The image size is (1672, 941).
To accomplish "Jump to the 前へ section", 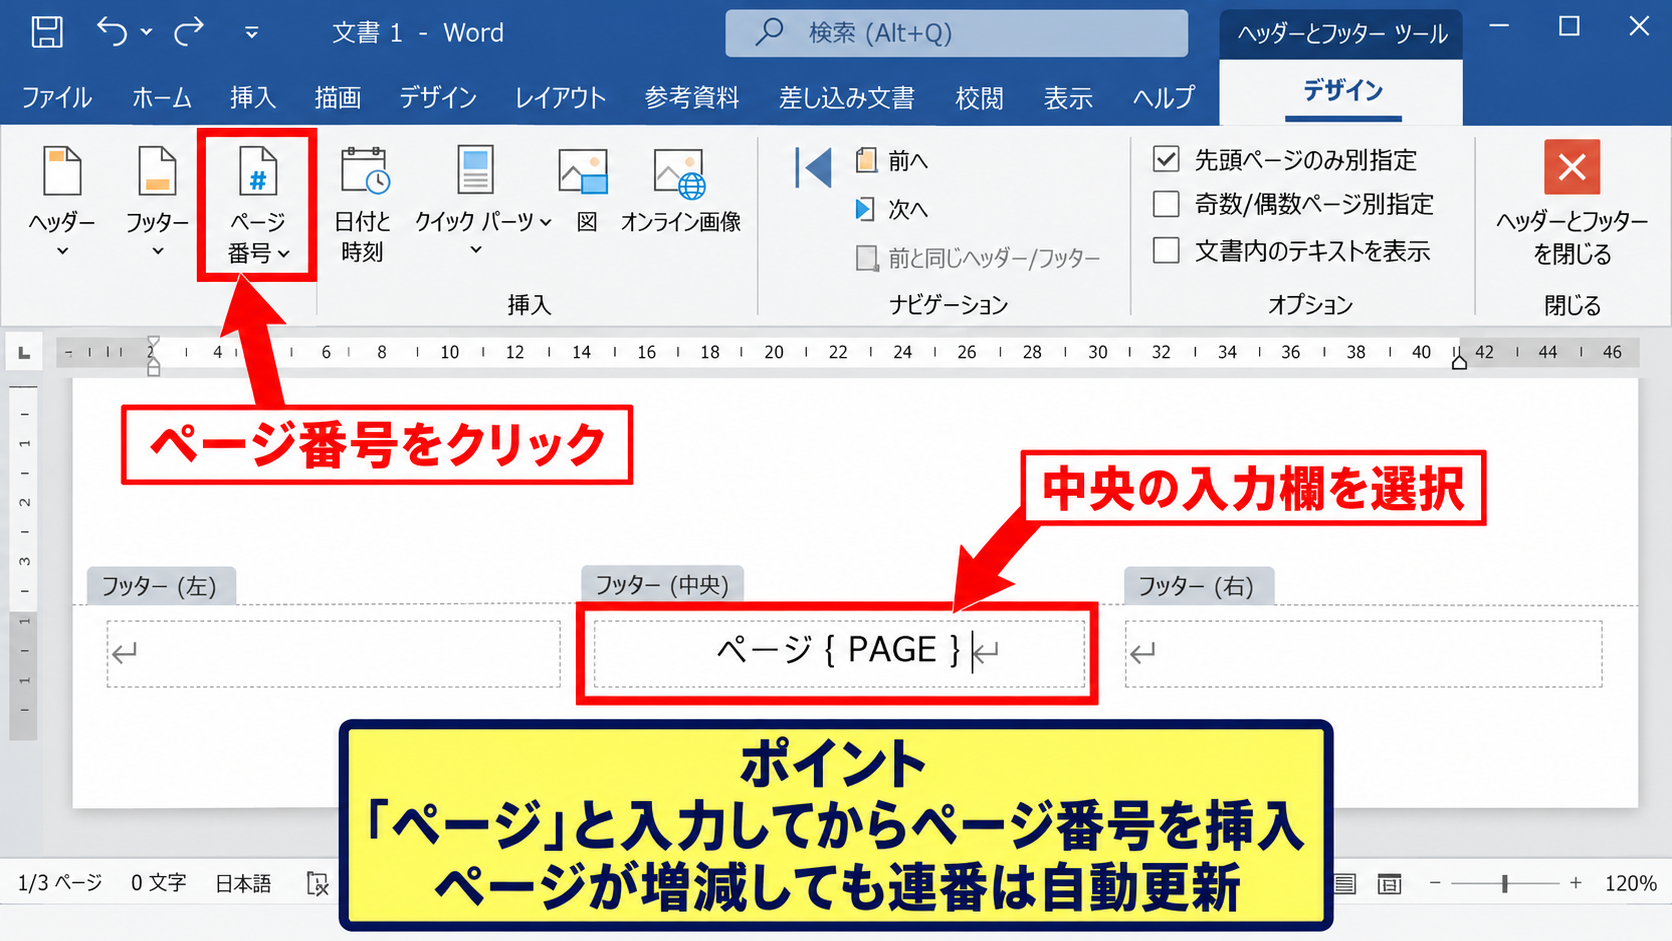I will (892, 160).
